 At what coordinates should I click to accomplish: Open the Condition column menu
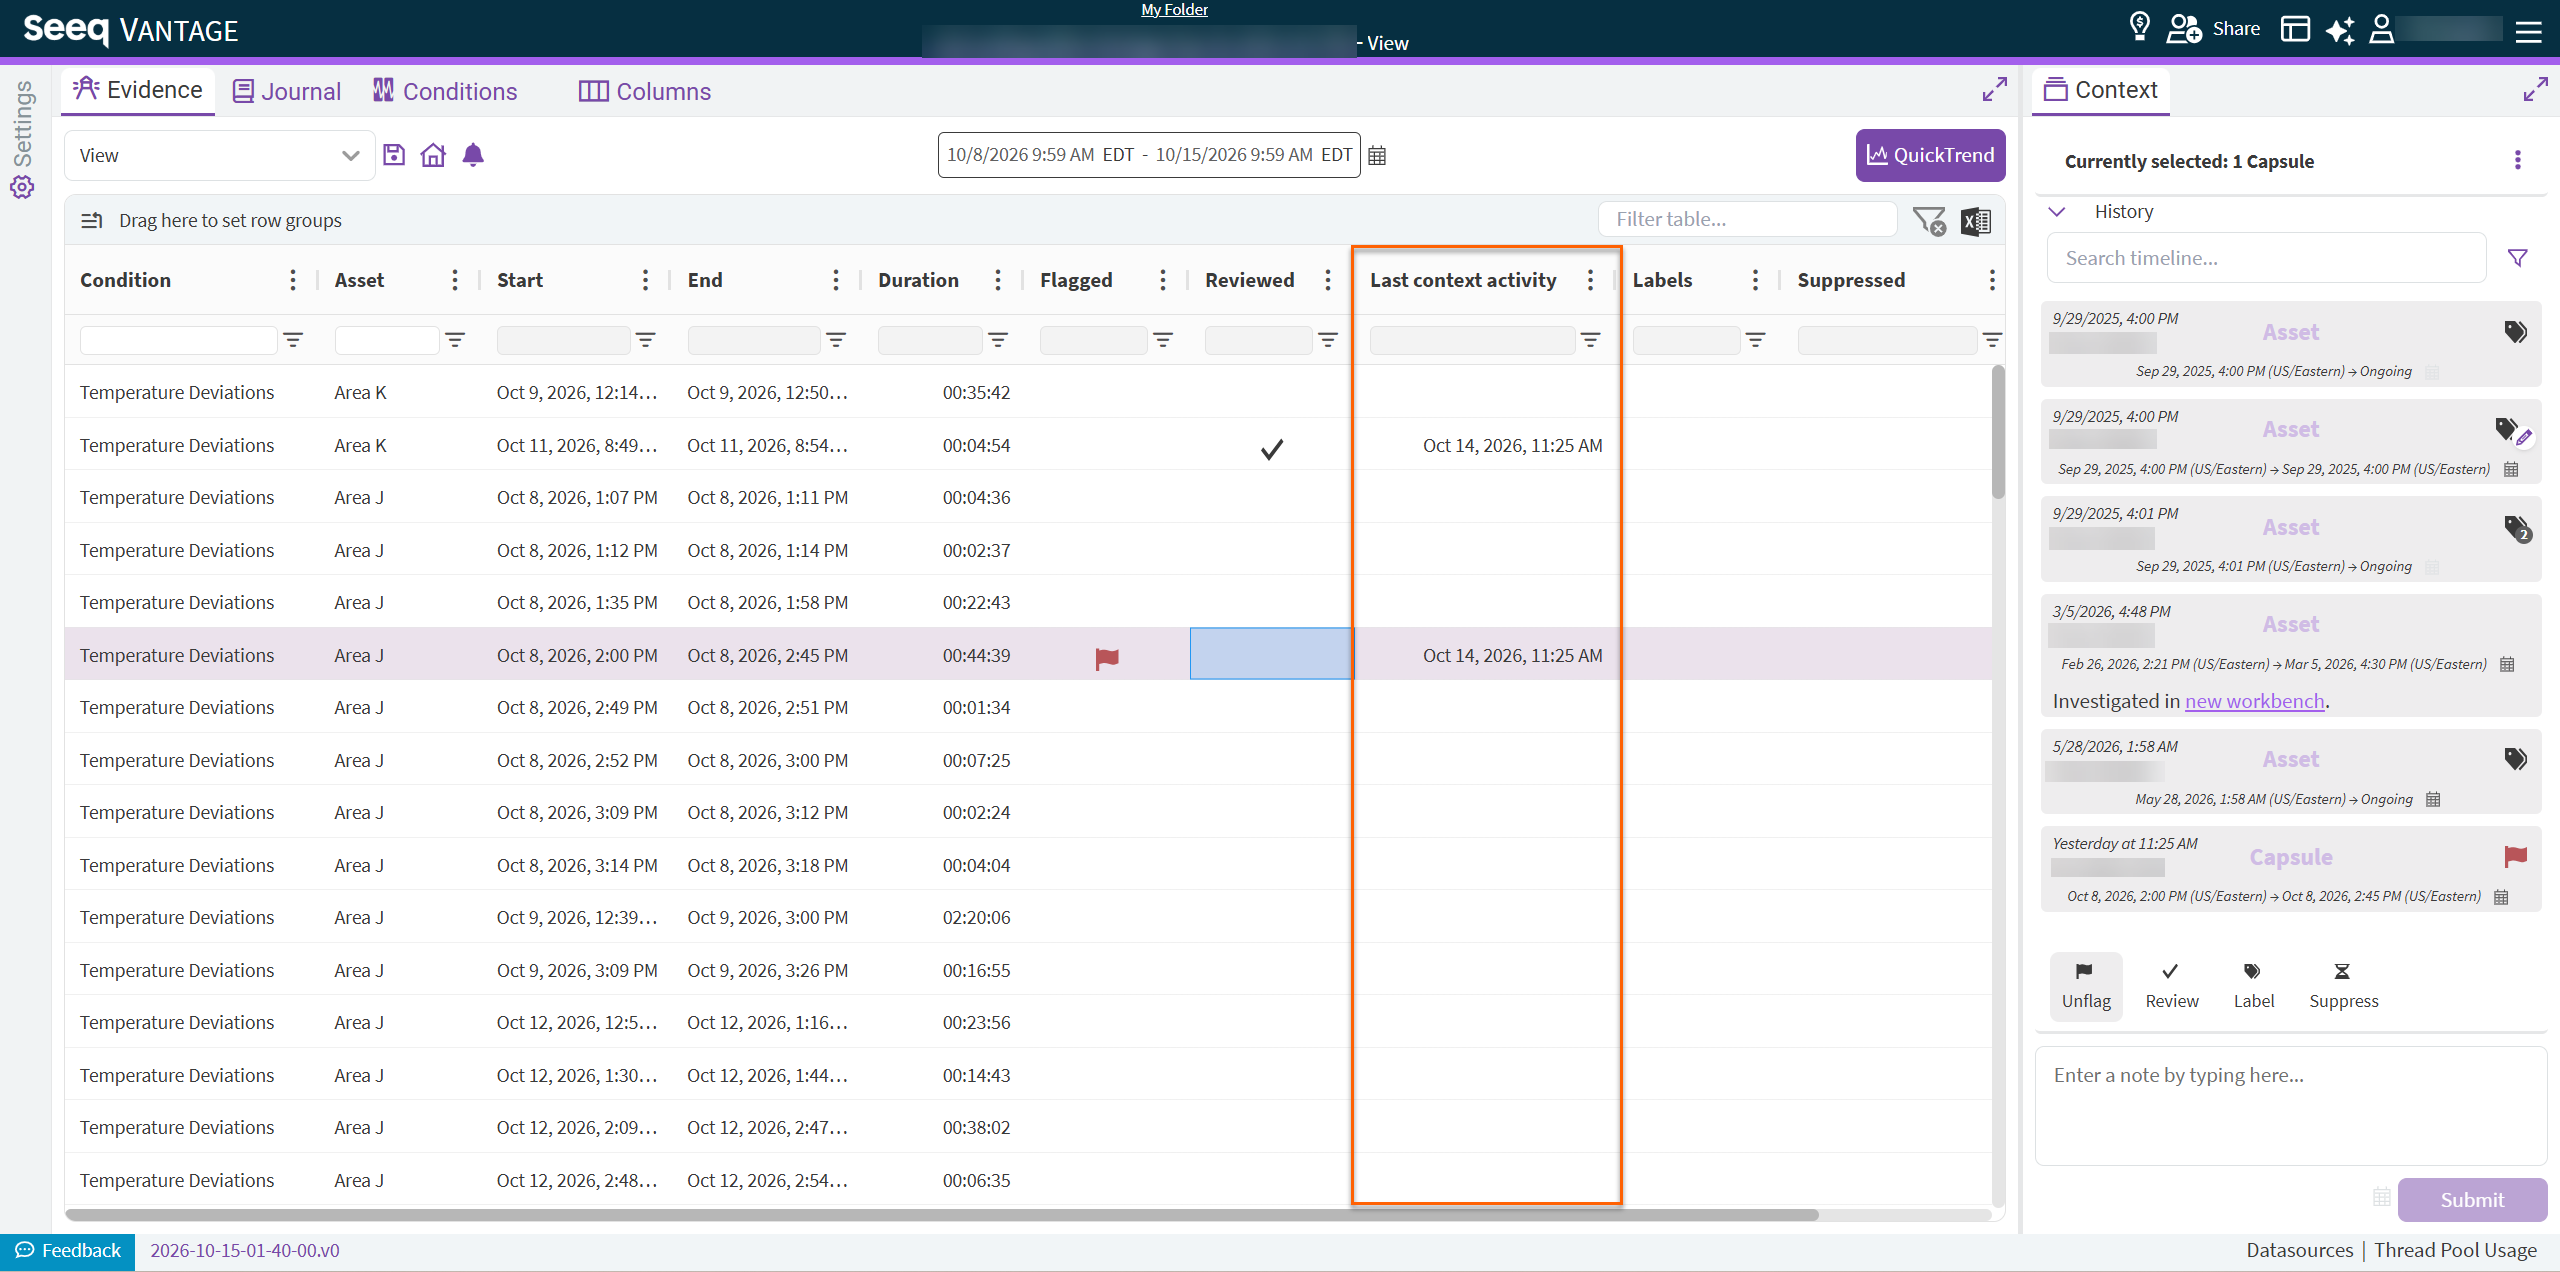[x=292, y=280]
